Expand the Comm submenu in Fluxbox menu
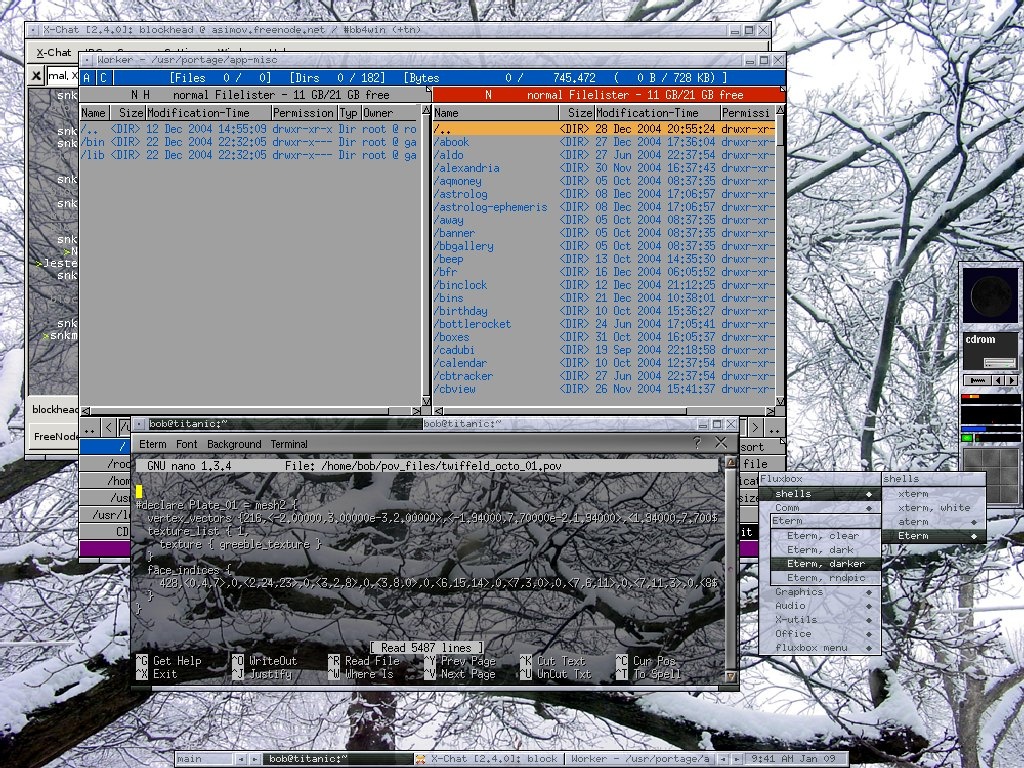 [820, 507]
